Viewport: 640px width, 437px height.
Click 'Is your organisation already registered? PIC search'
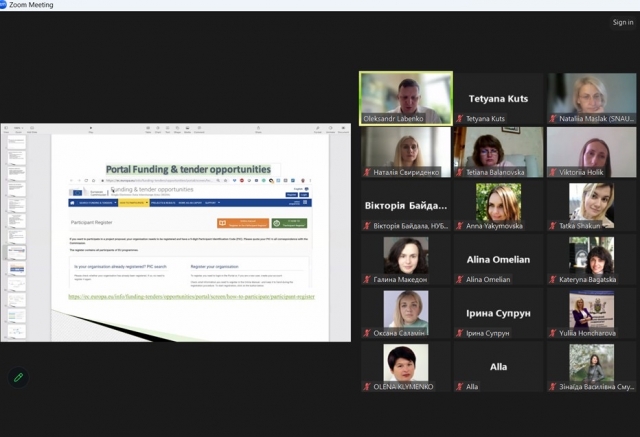tap(120, 266)
